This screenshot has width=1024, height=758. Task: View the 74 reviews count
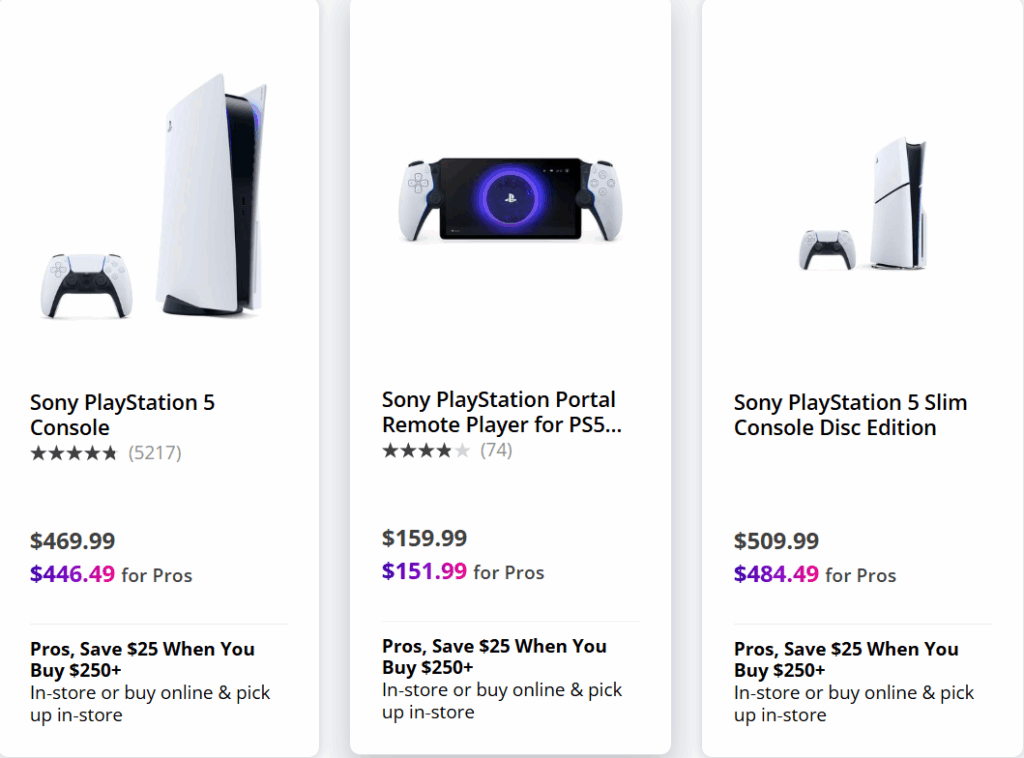click(x=496, y=450)
